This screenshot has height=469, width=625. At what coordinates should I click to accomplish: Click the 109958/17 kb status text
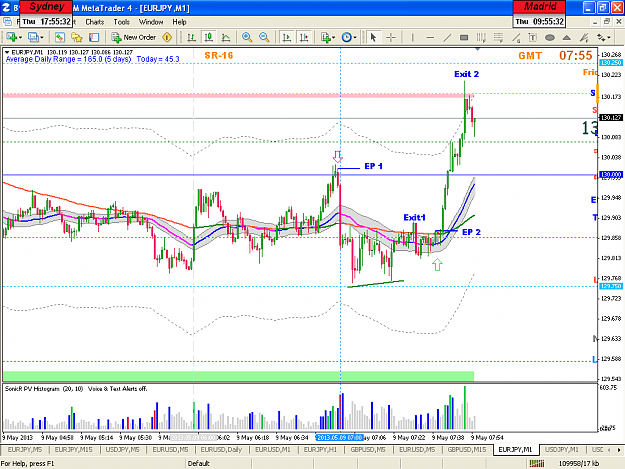578,463
